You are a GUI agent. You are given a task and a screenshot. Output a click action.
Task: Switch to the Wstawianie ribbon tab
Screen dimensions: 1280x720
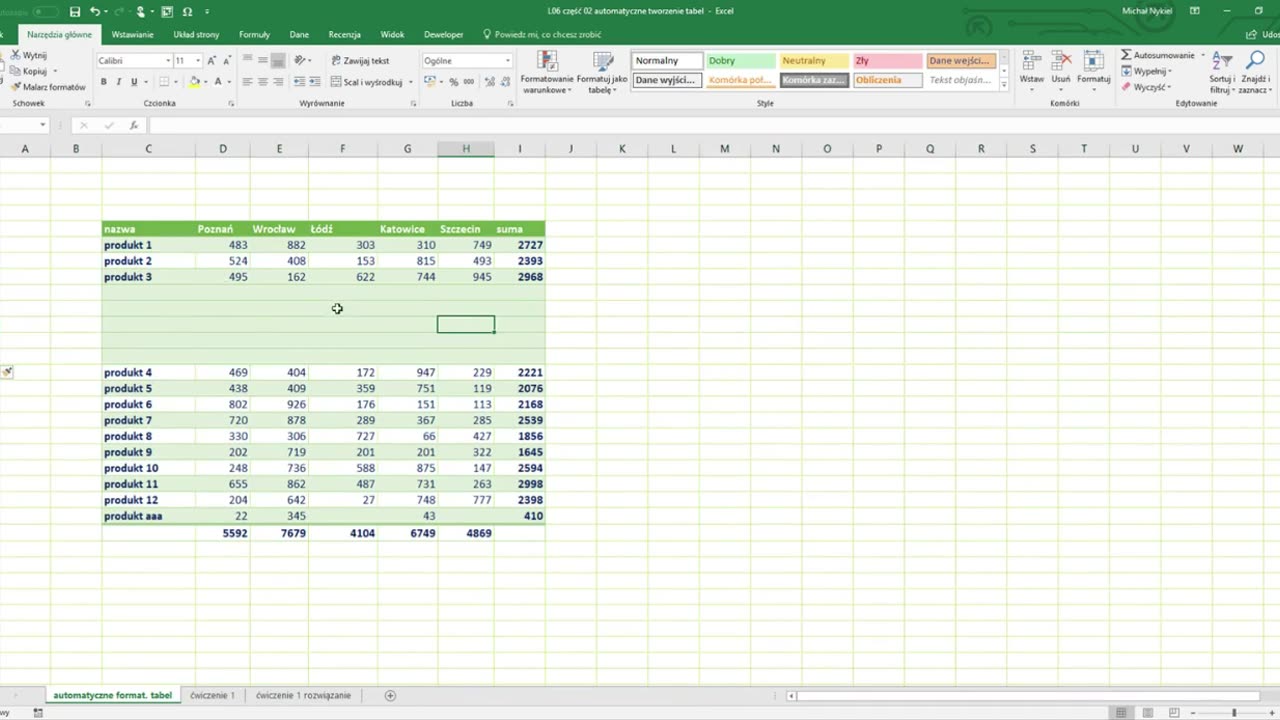pos(132,34)
